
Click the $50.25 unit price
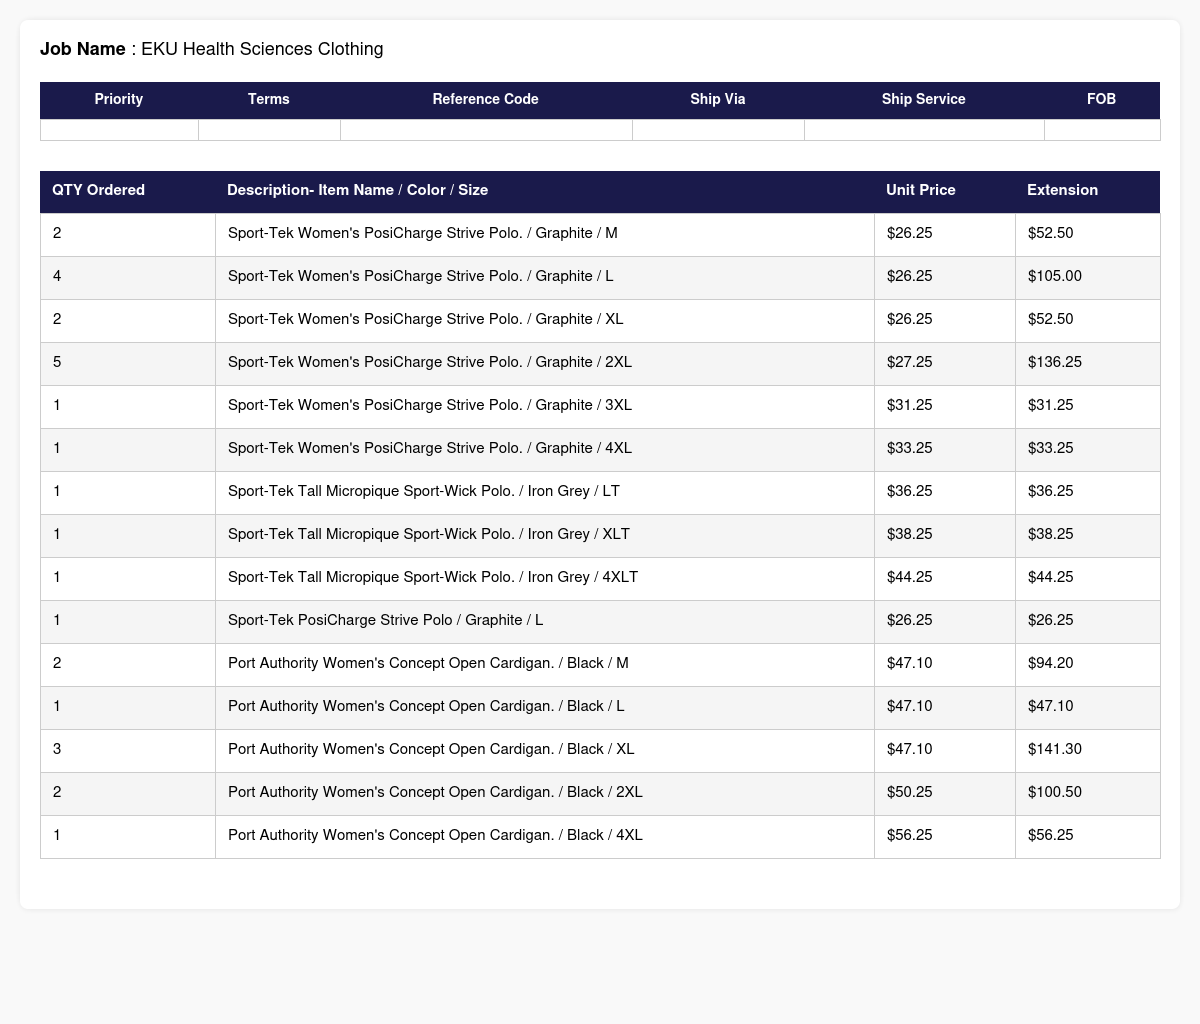click(x=910, y=792)
